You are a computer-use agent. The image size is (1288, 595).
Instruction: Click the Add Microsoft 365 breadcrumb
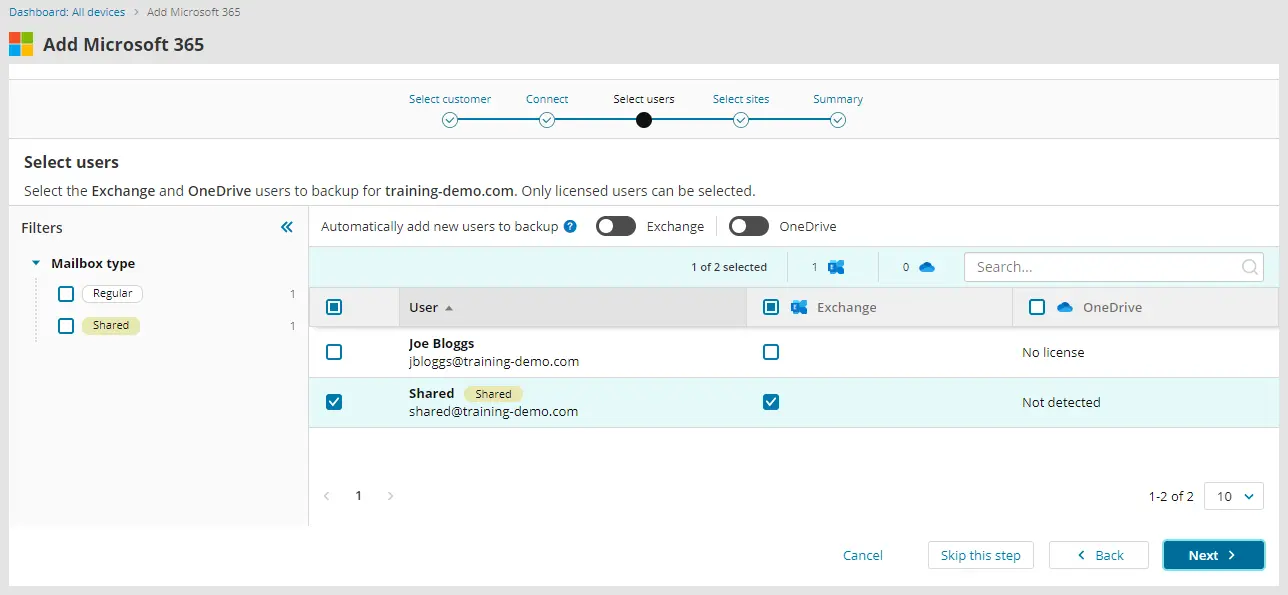point(194,12)
